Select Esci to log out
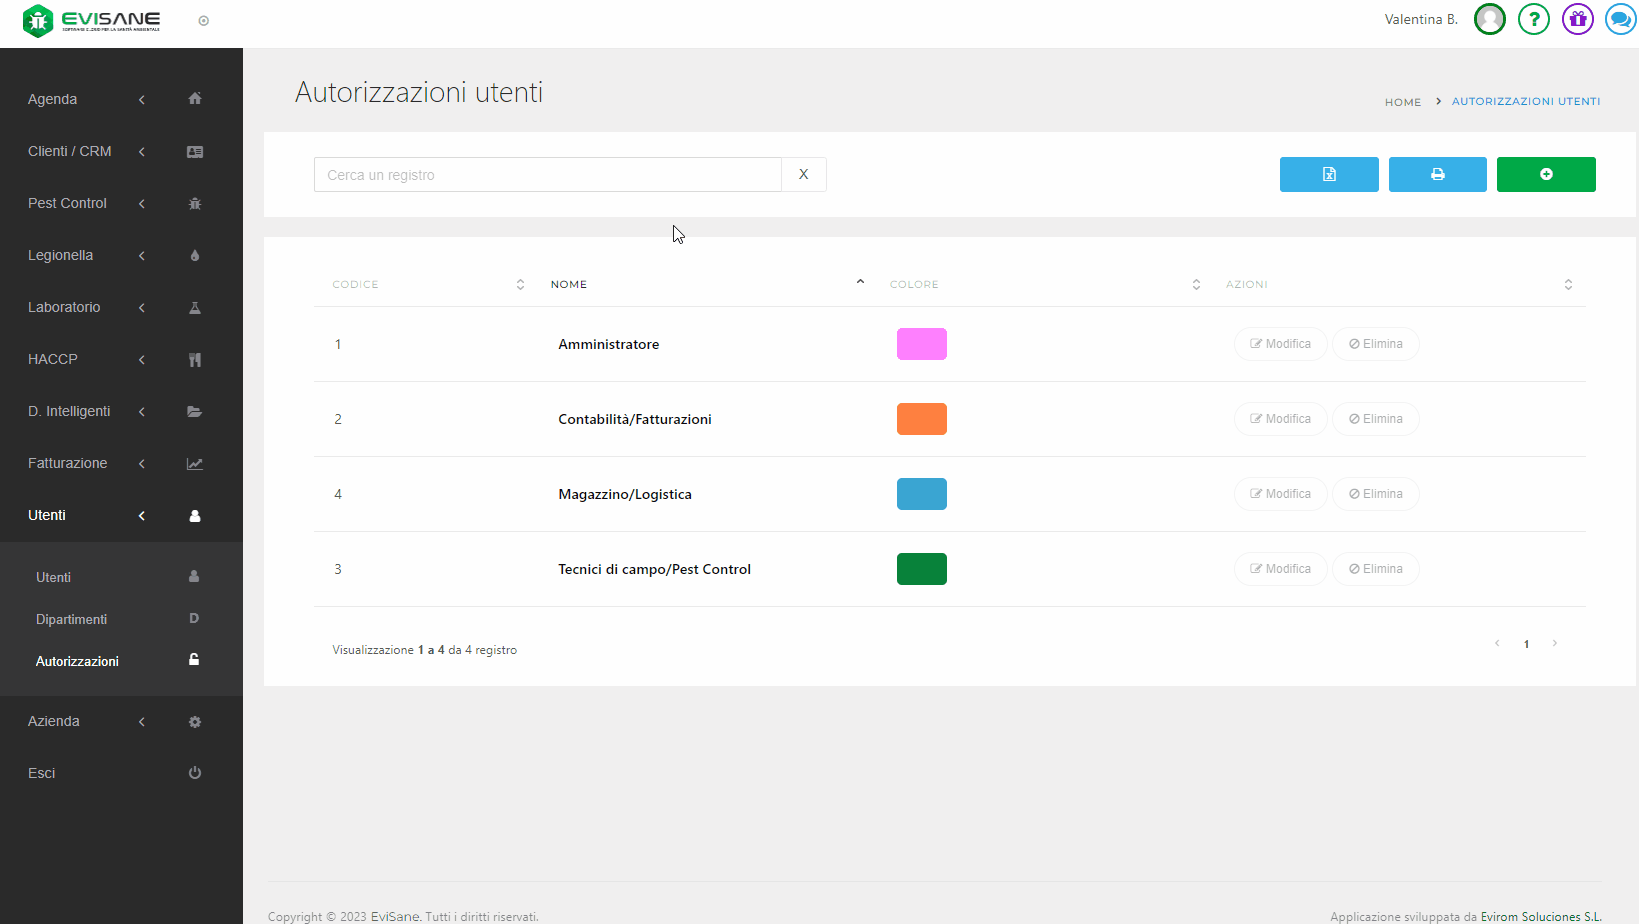Viewport: 1639px width, 924px height. pyautogui.click(x=42, y=773)
